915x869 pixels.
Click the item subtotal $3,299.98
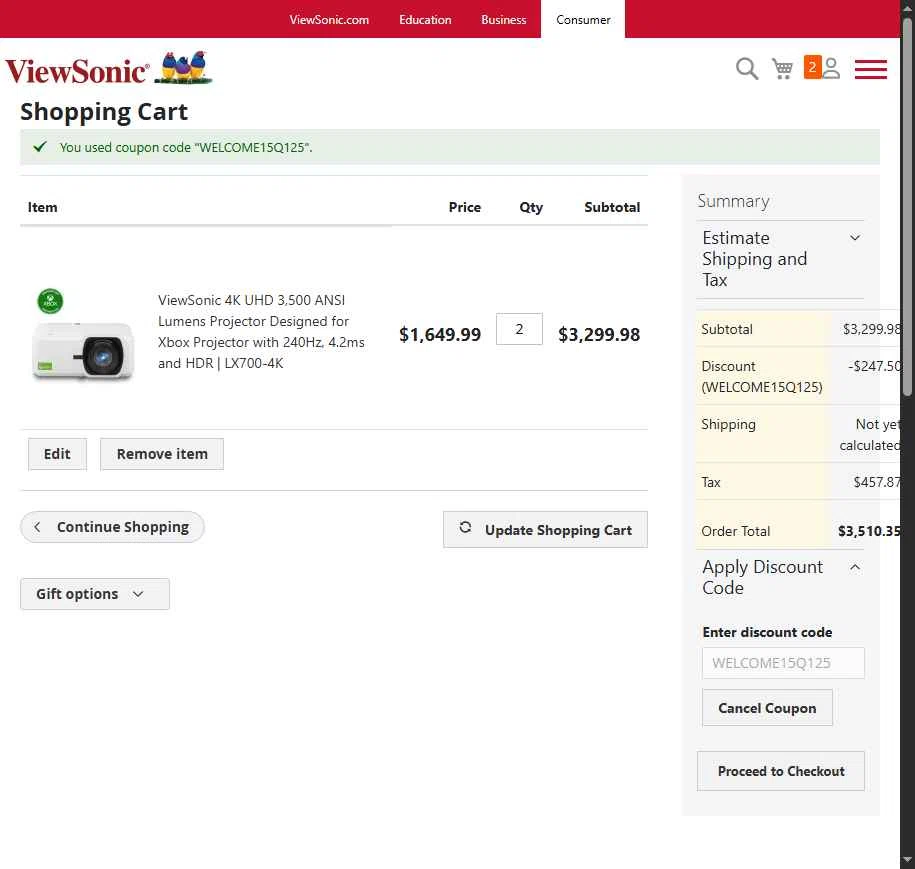point(599,334)
